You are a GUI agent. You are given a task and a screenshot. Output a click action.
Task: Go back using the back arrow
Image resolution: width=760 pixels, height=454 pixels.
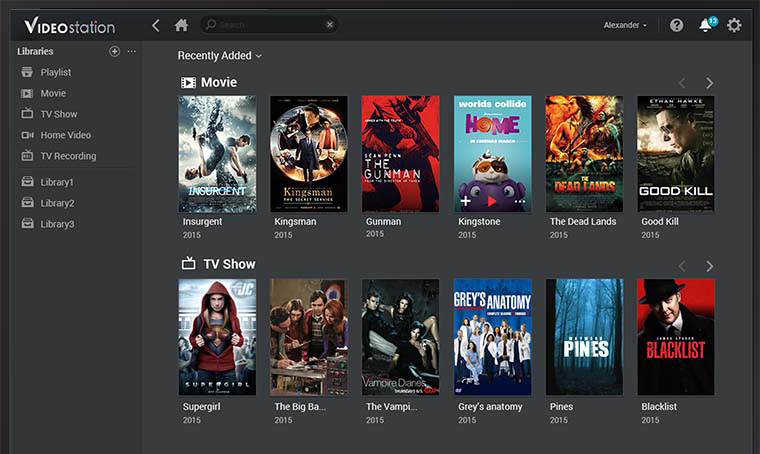click(x=155, y=25)
